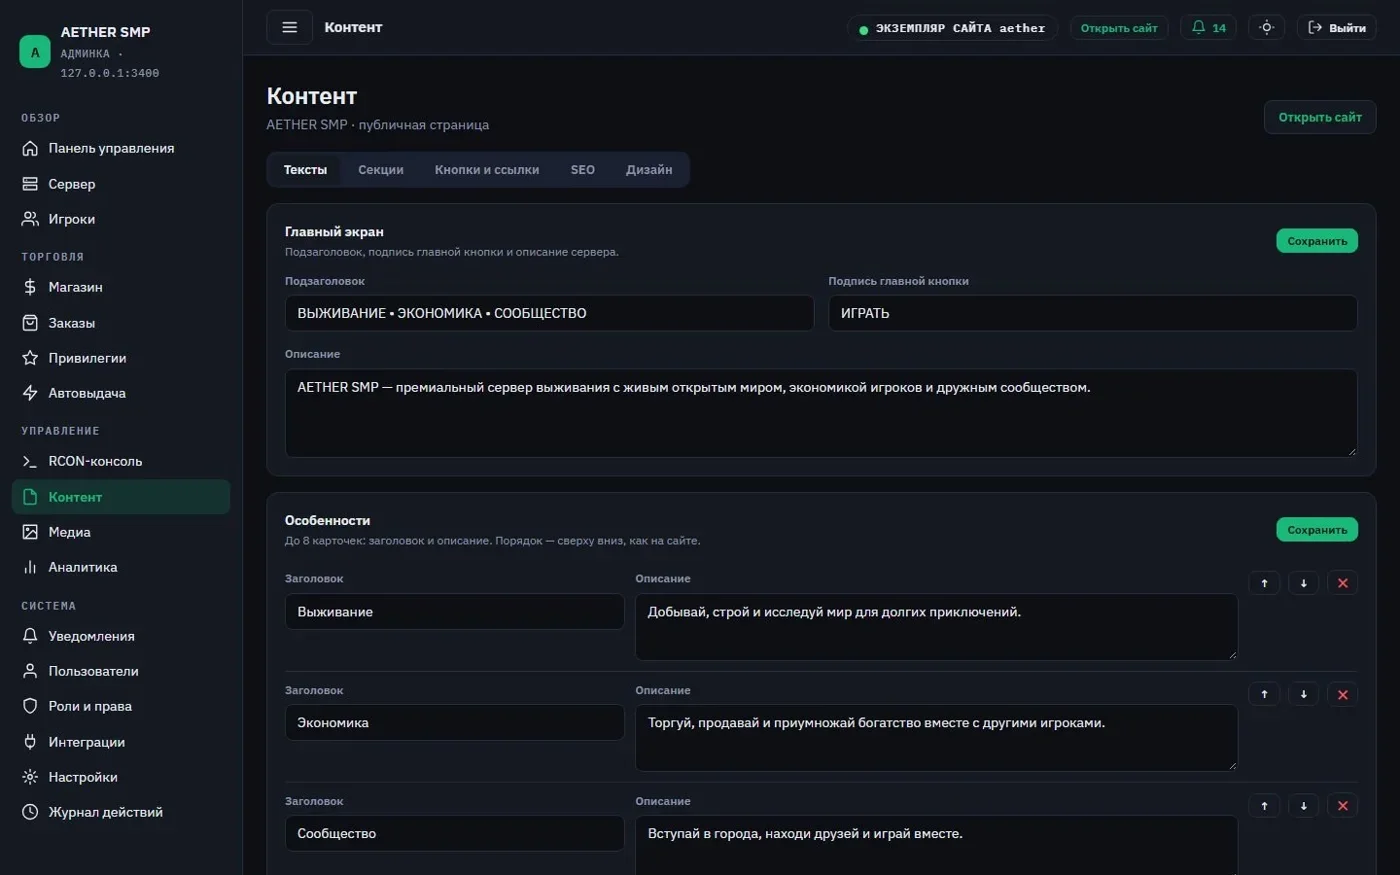Screen dimensions: 1400x875
Task: Select the Тексты tab
Action: [x=305, y=170]
